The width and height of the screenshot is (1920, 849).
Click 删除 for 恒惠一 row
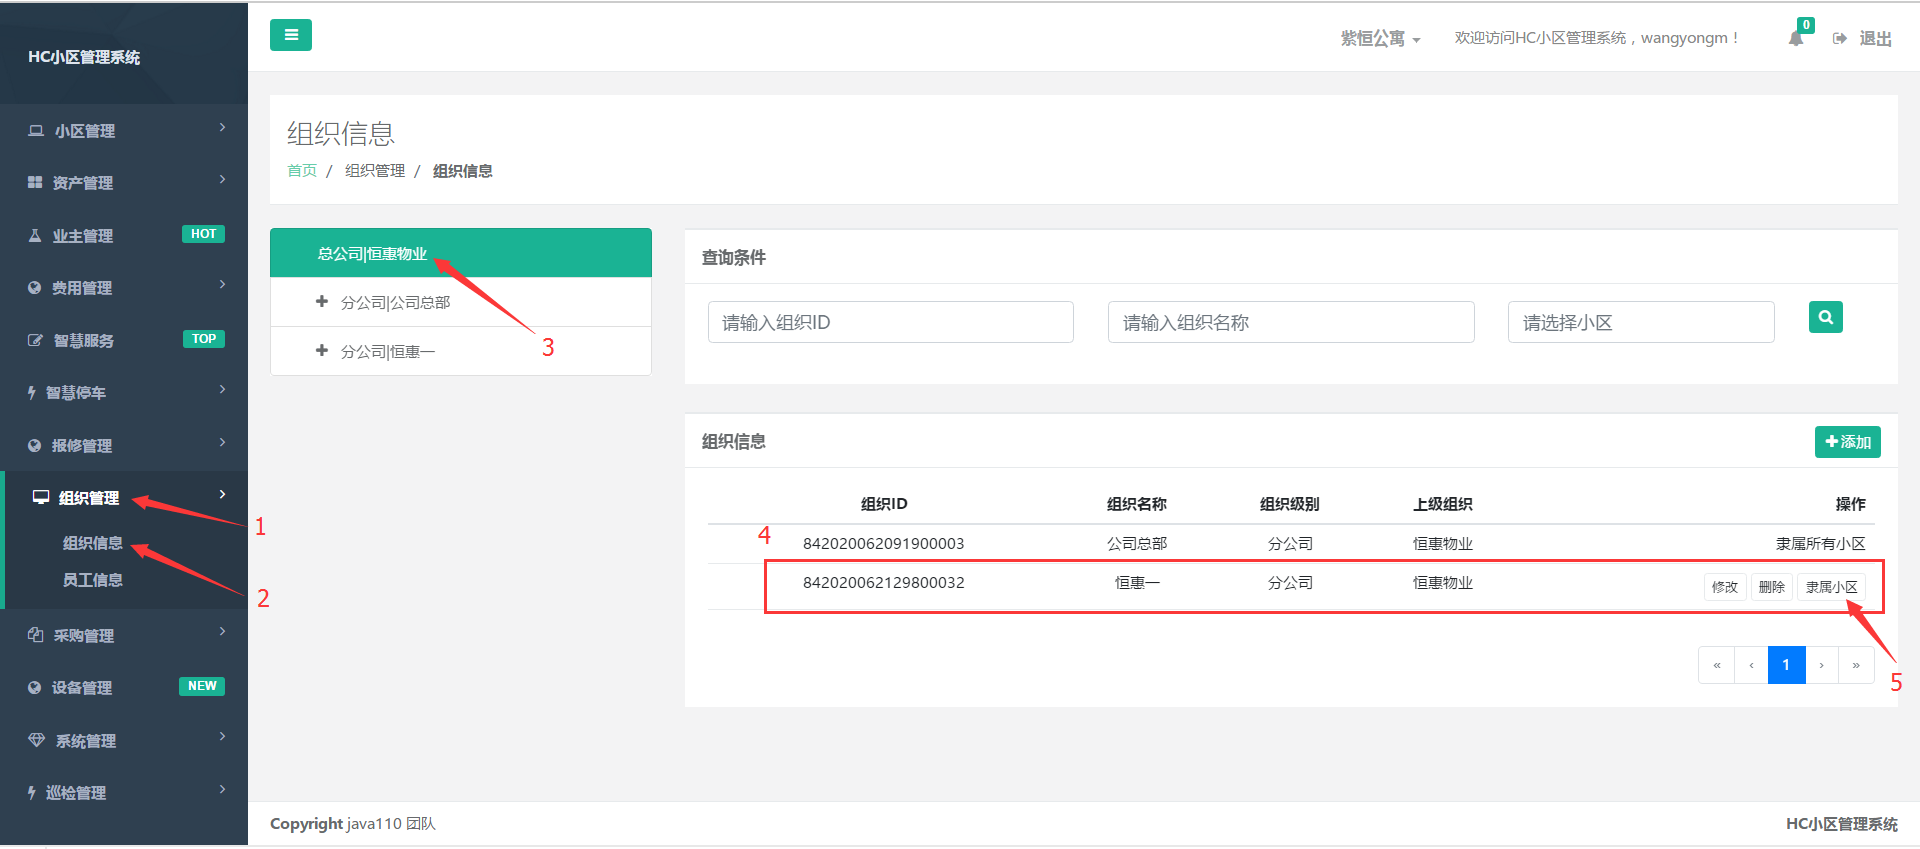[x=1772, y=587]
